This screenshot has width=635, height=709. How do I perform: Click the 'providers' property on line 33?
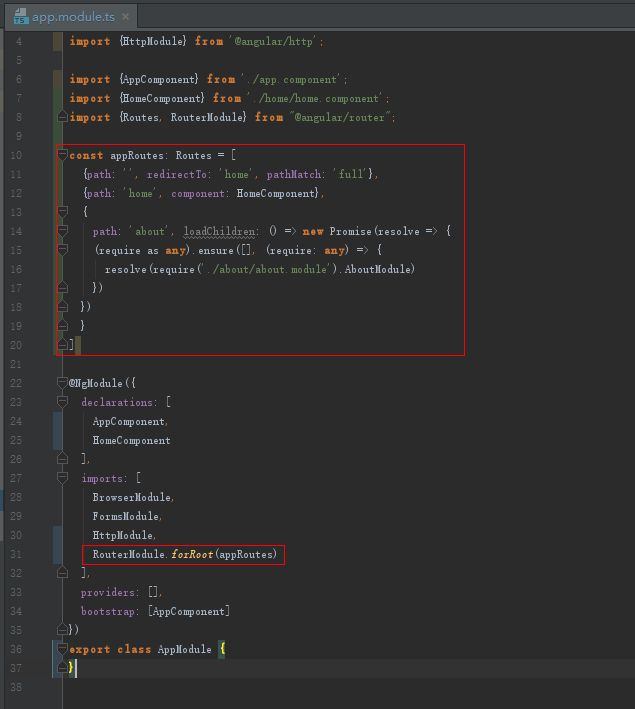click(108, 592)
